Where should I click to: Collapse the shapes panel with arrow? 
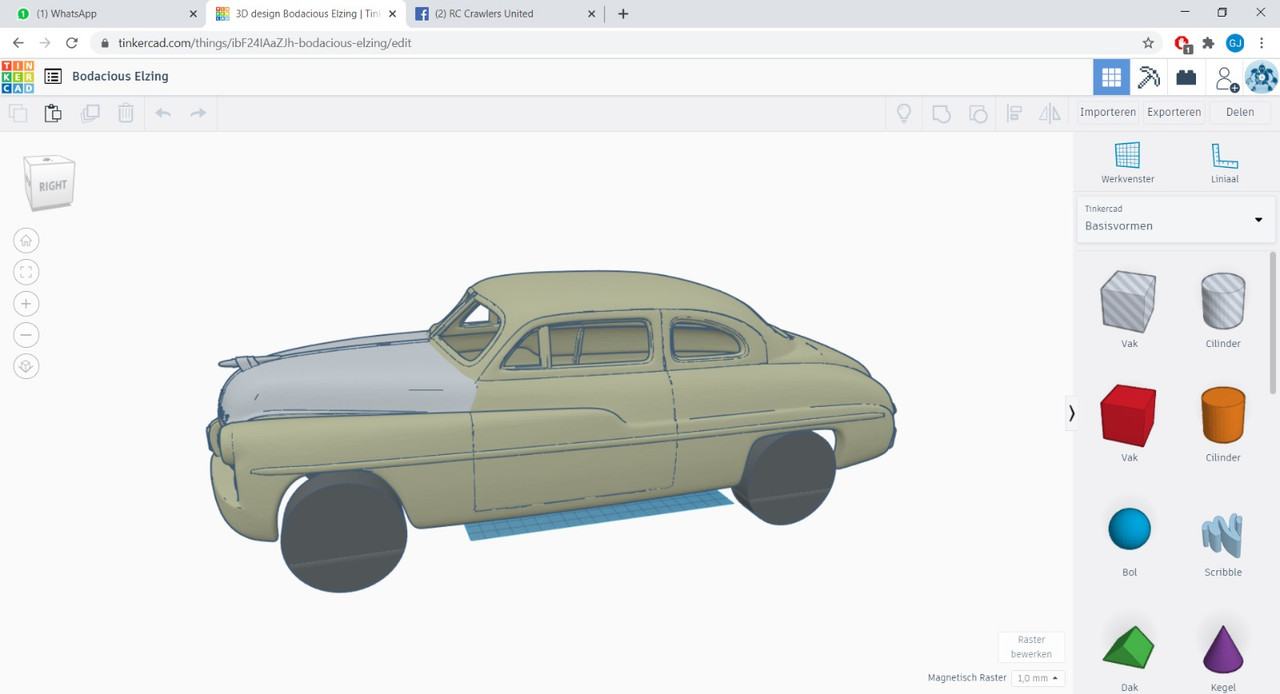(x=1071, y=412)
